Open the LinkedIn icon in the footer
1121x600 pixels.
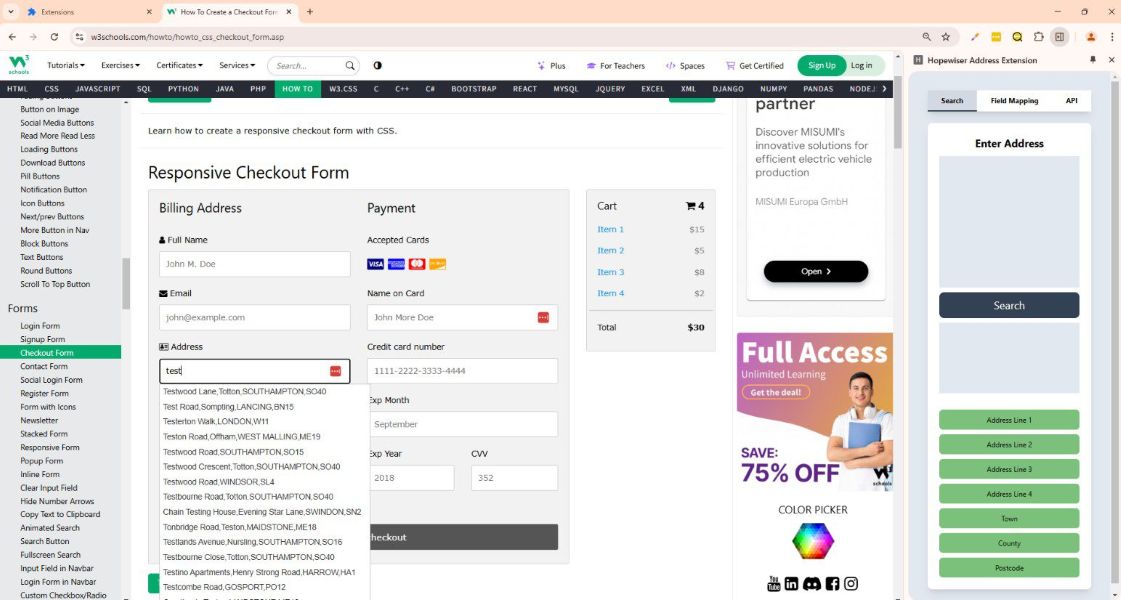[792, 583]
